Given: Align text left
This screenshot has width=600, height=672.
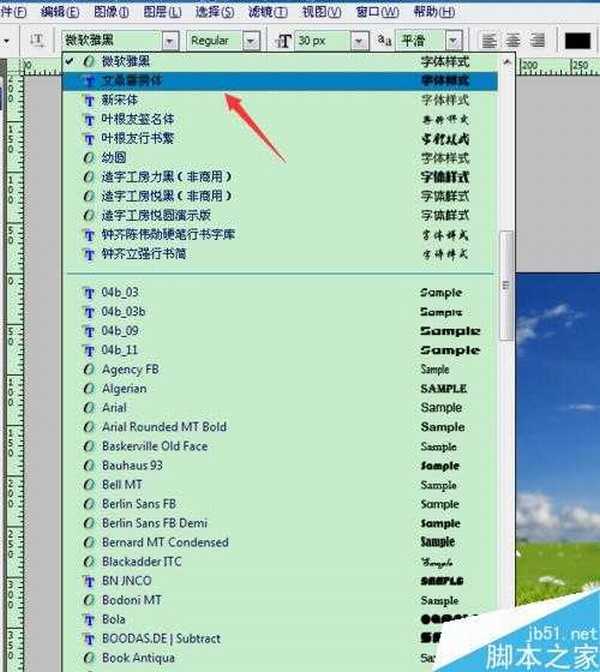Looking at the screenshot, I should click(x=489, y=41).
